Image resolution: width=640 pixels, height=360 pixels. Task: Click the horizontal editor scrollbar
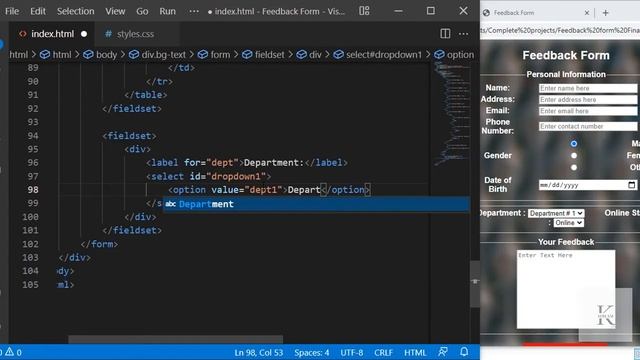click(x=176, y=339)
